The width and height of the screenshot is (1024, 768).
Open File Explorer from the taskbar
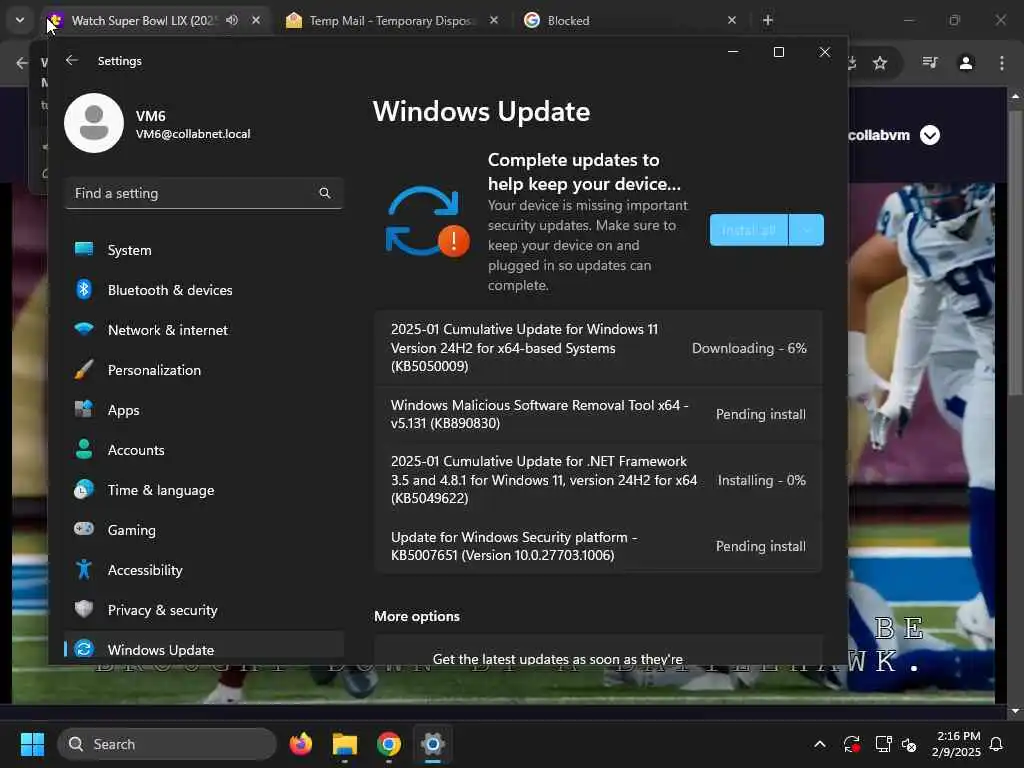(x=345, y=744)
